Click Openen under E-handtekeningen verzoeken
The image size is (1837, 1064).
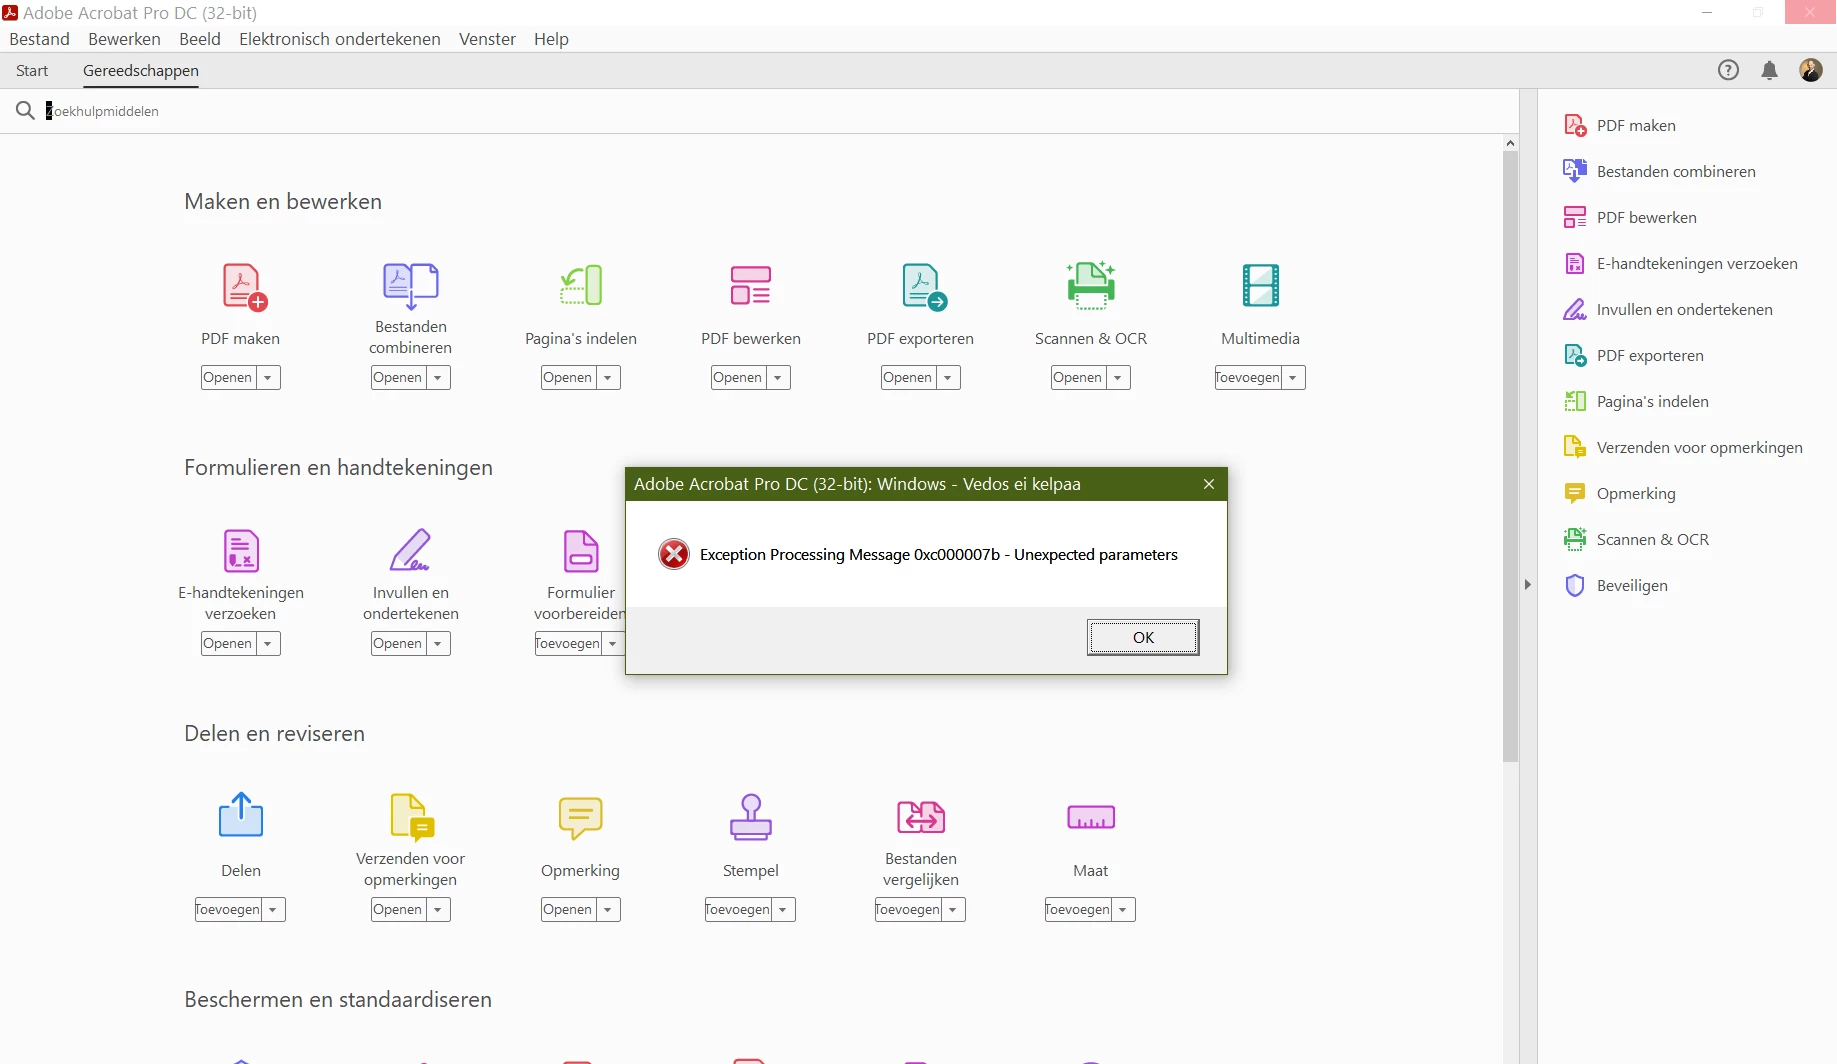click(228, 644)
